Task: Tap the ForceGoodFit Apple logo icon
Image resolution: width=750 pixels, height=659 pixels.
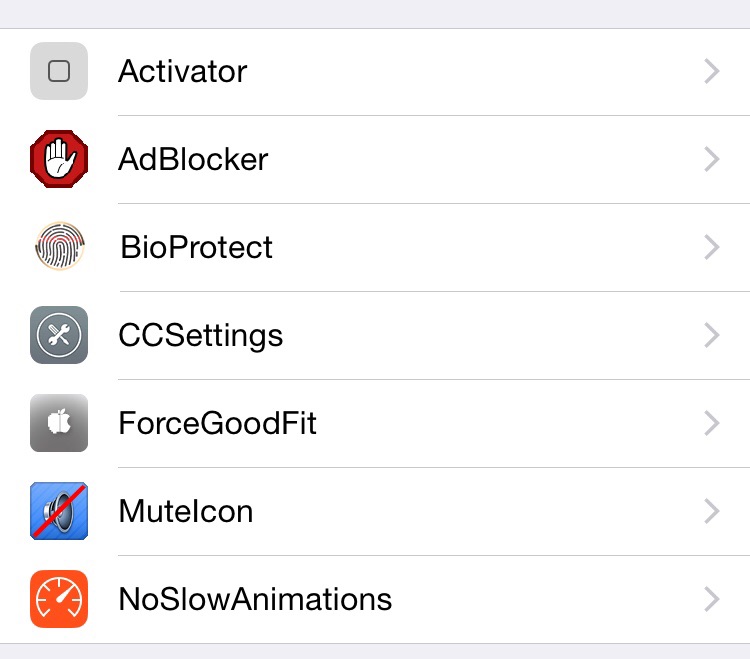Action: pos(59,423)
